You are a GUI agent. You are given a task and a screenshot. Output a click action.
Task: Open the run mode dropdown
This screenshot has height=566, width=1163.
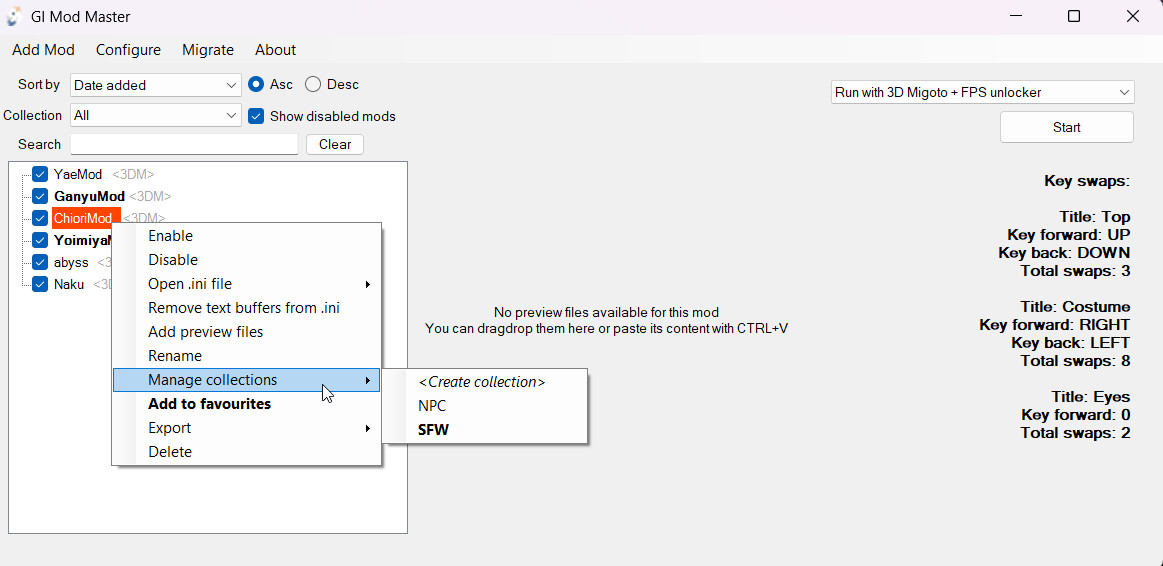tap(982, 92)
